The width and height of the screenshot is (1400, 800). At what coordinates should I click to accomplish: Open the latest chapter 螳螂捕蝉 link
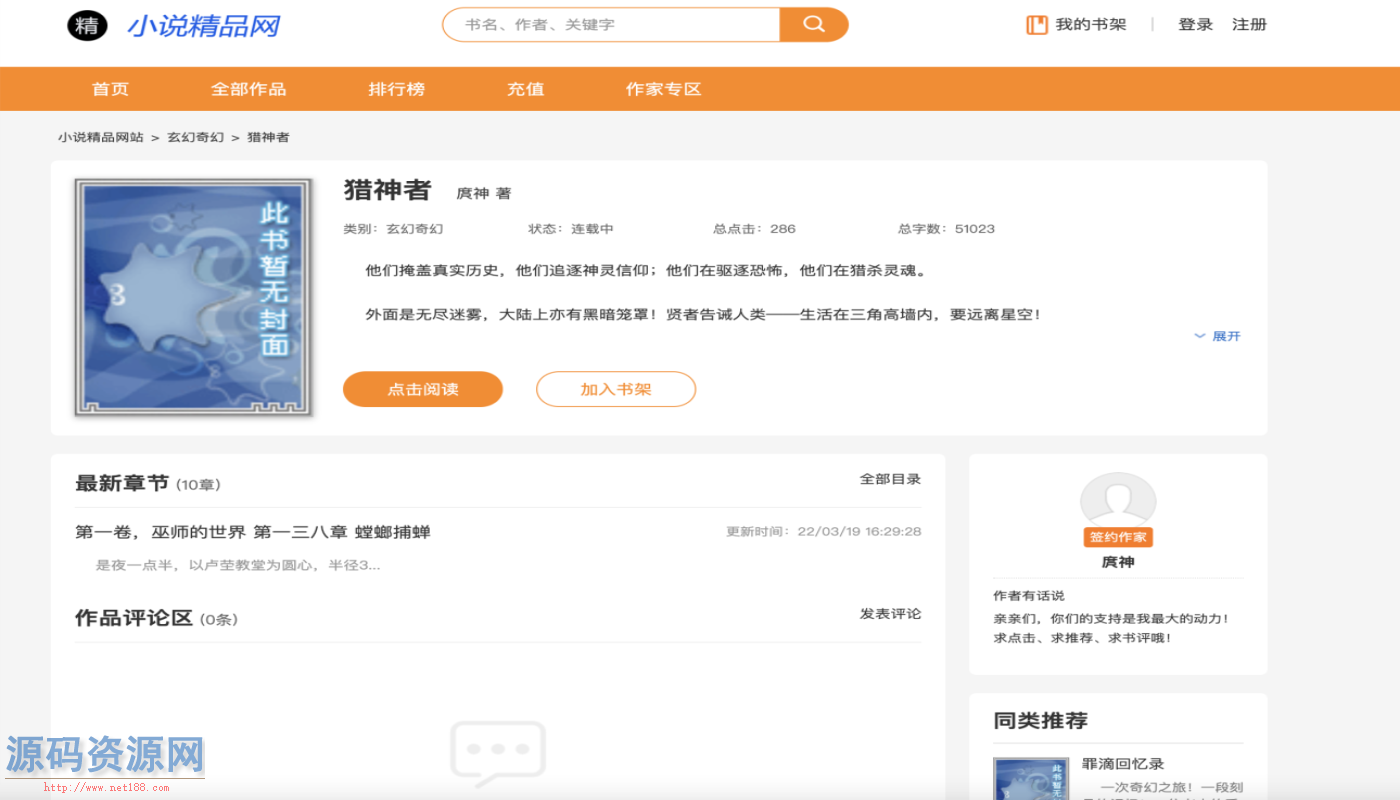[x=253, y=532]
